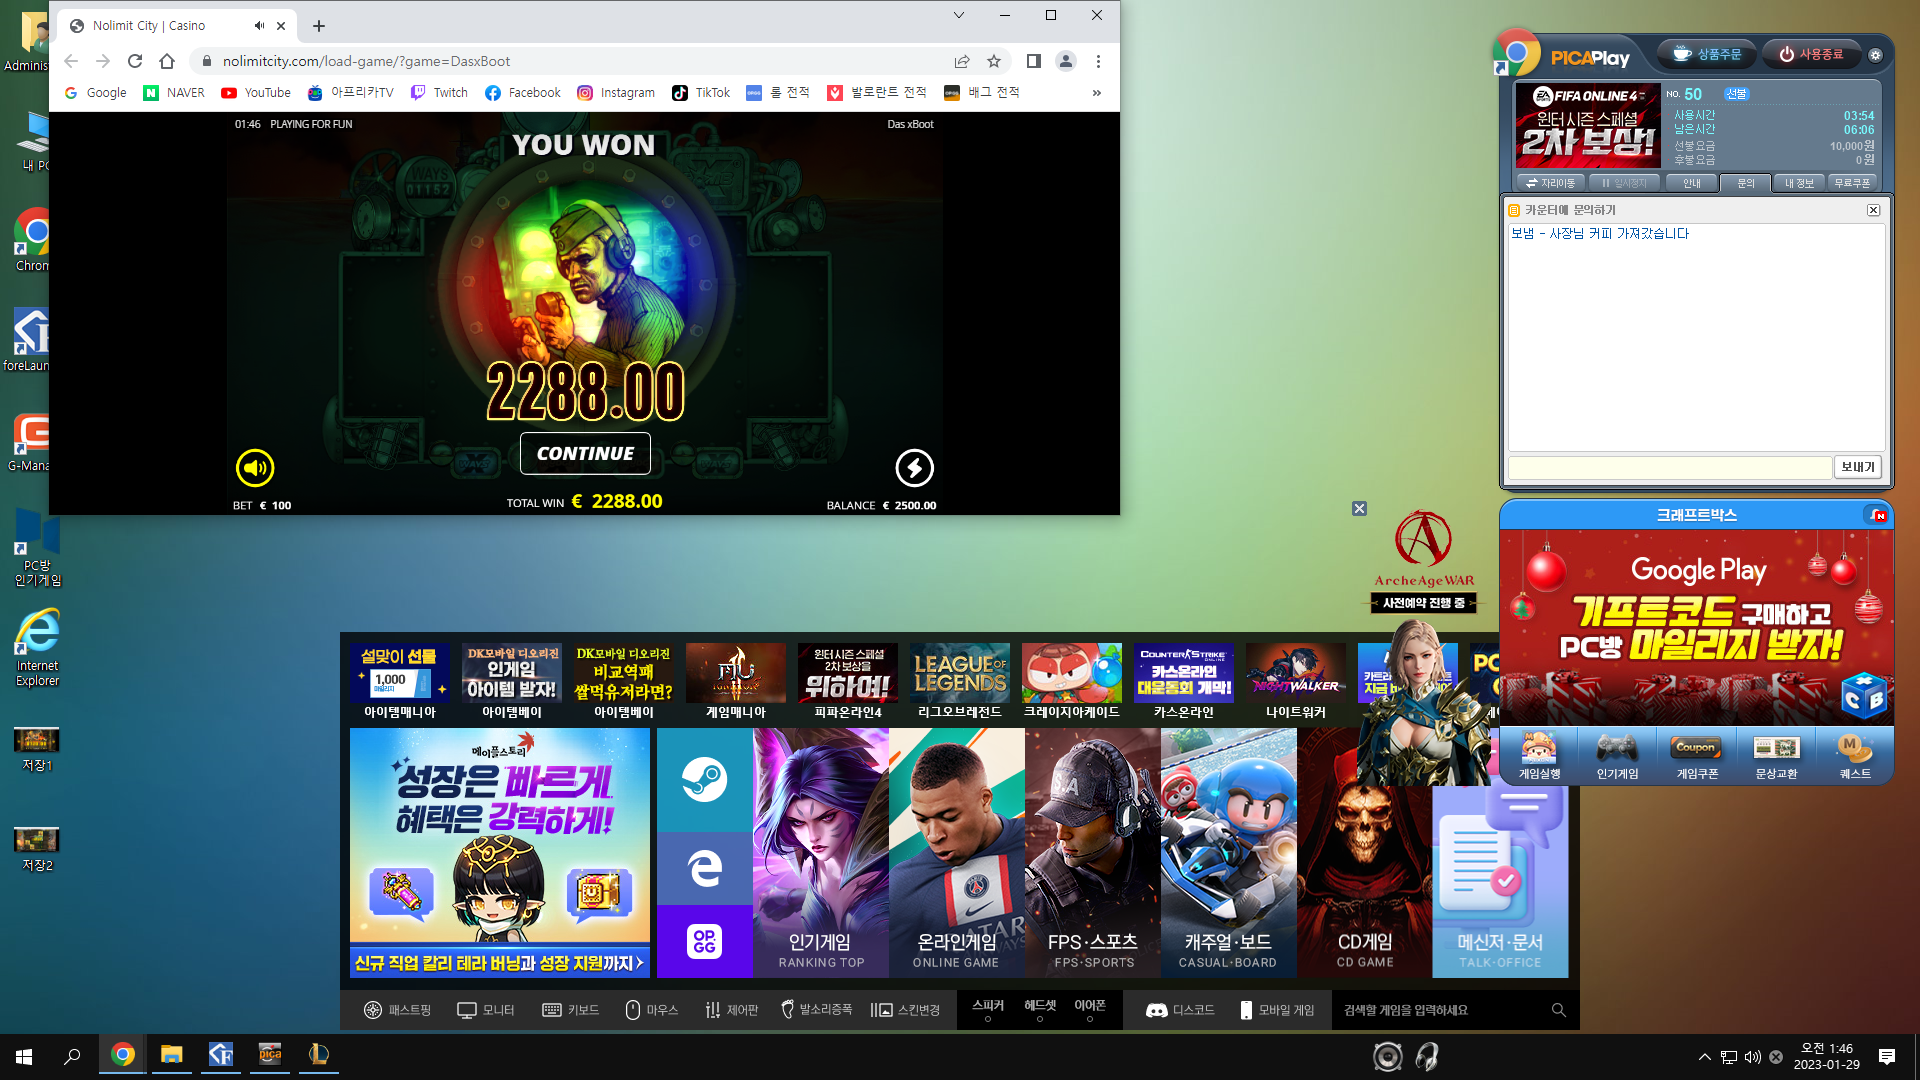Mute the slot game sound button

[255, 467]
